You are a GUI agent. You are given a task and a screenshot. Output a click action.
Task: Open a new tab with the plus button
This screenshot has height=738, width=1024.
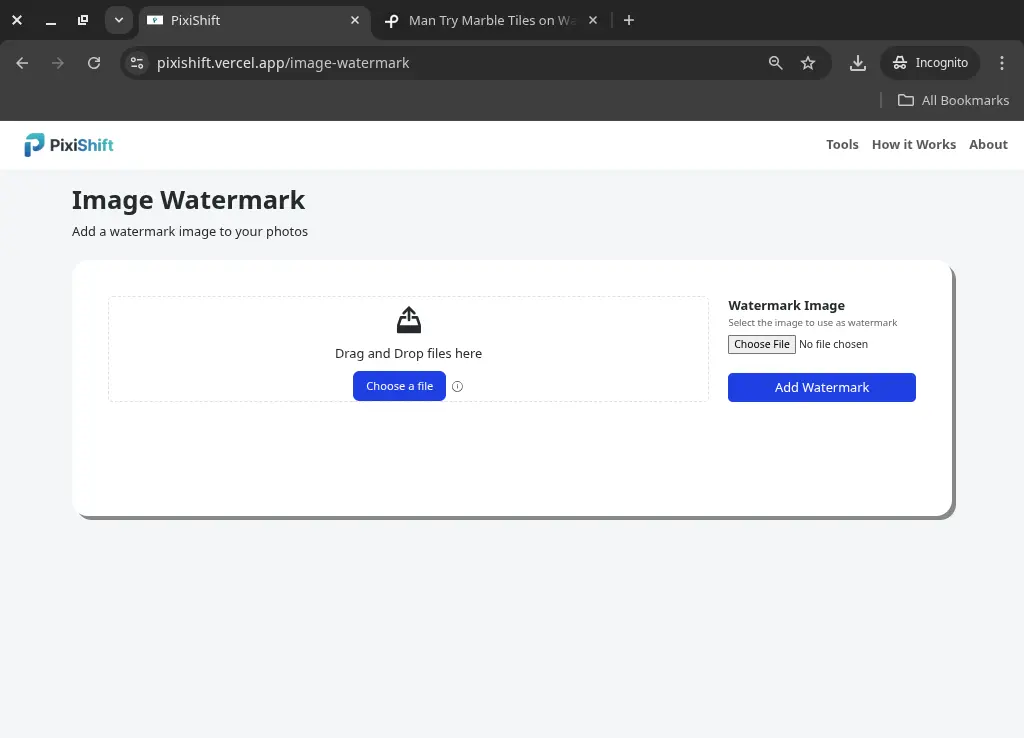(x=629, y=20)
